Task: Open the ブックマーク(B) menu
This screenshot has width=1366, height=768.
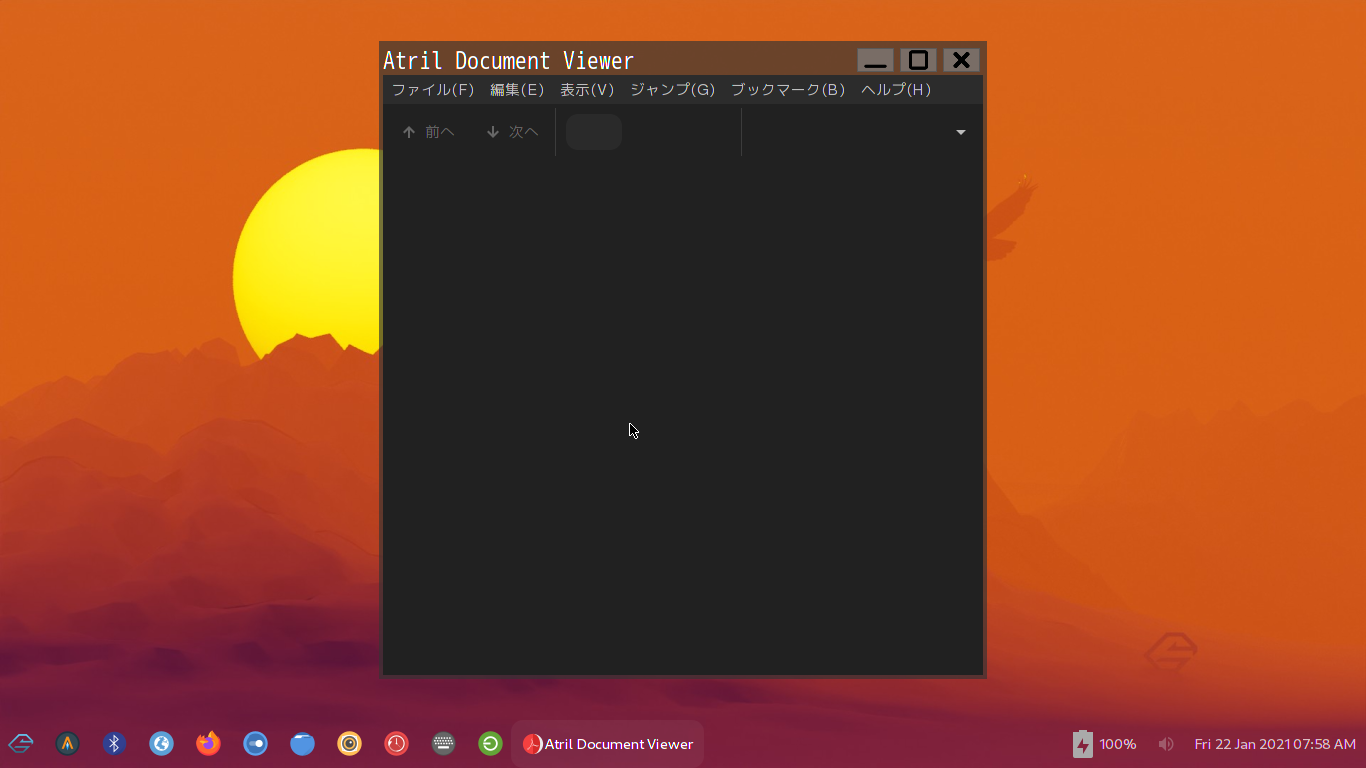Action: click(x=788, y=90)
